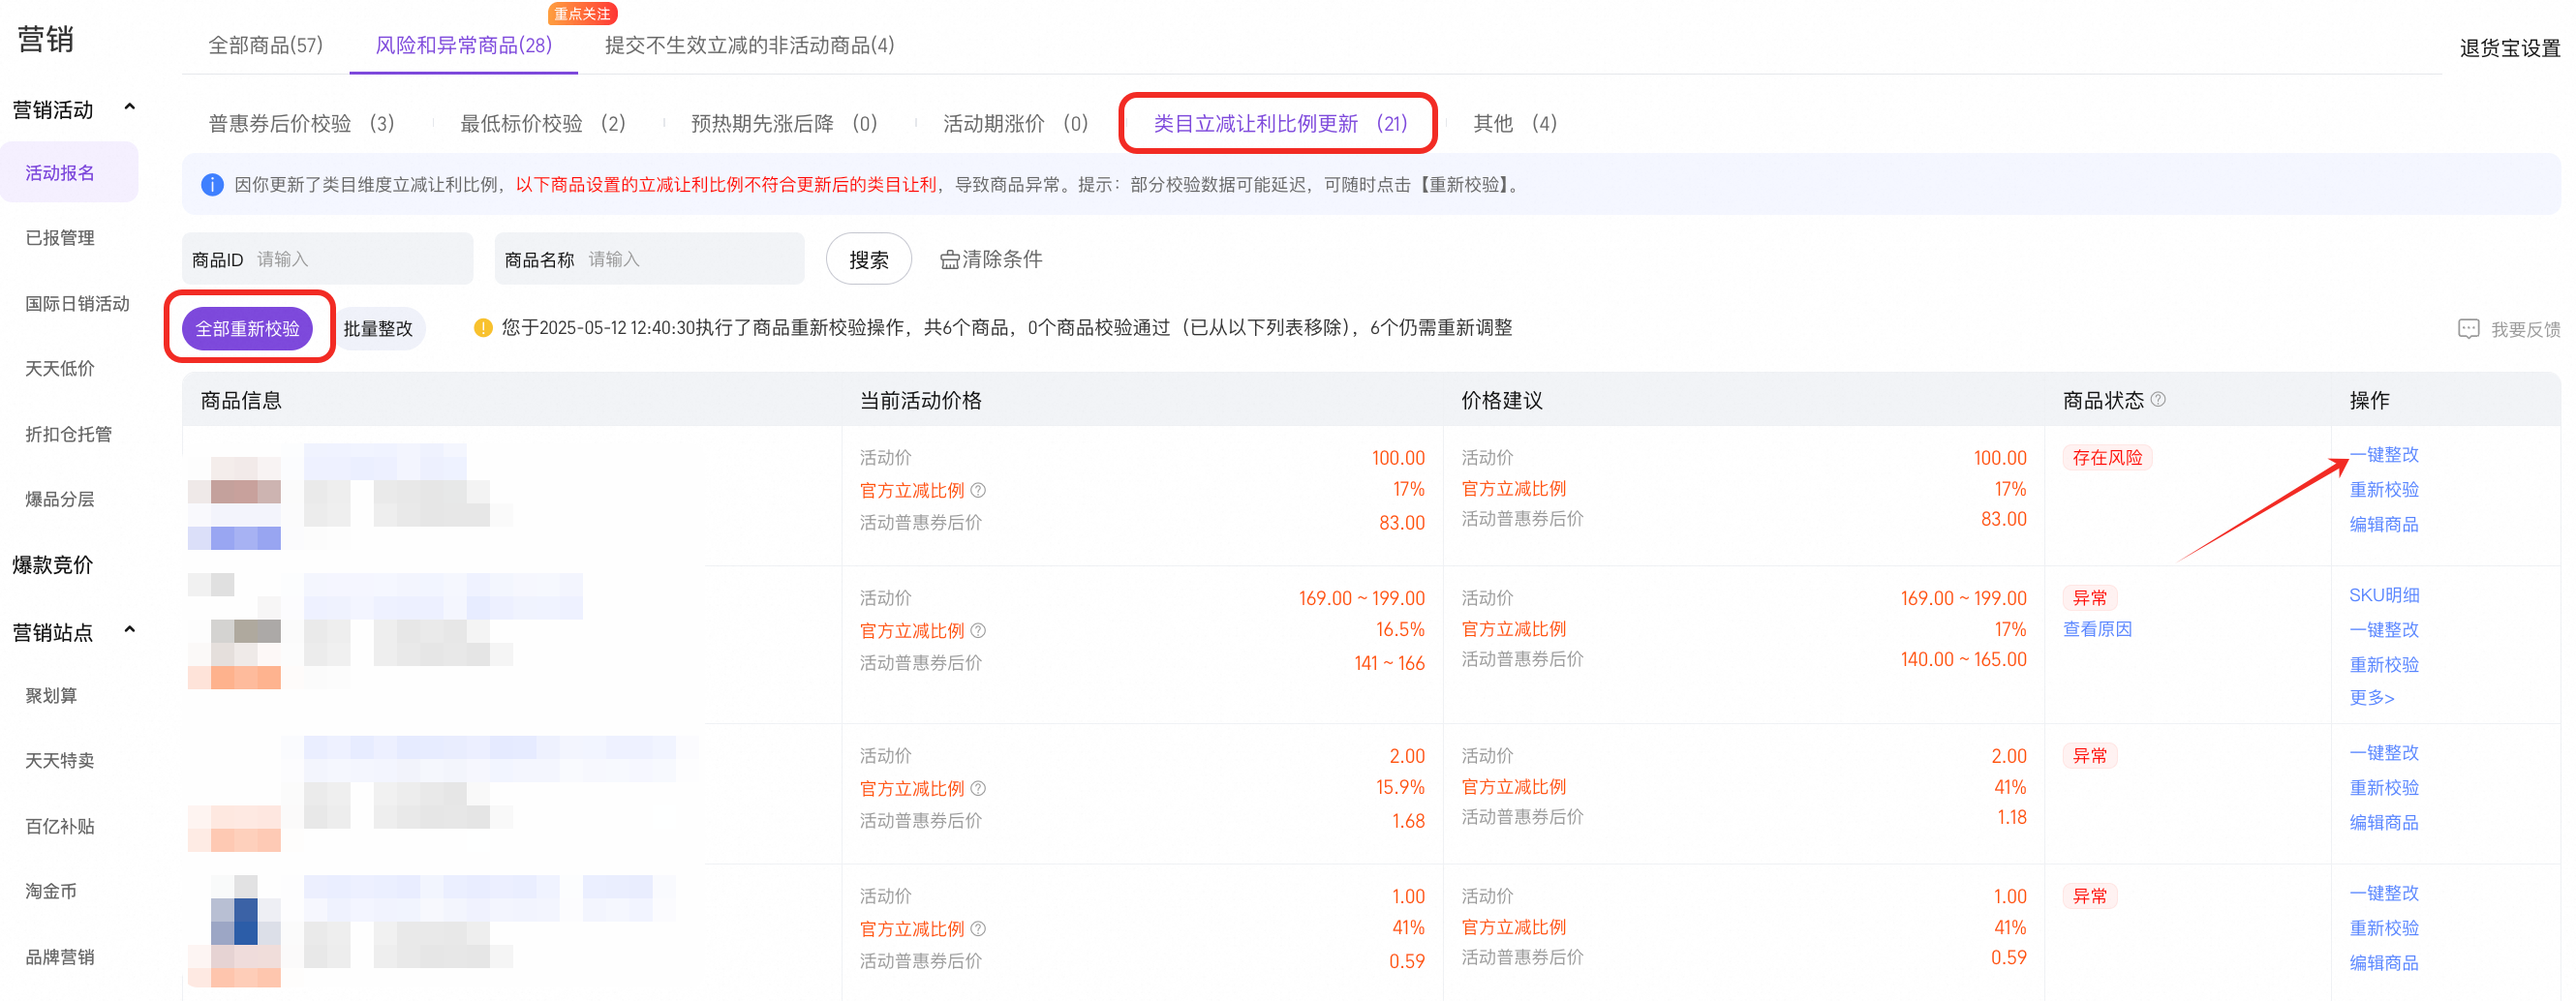Click 一键整改 for 2.00 priced product
This screenshot has height=1001, width=2576.
(2383, 752)
